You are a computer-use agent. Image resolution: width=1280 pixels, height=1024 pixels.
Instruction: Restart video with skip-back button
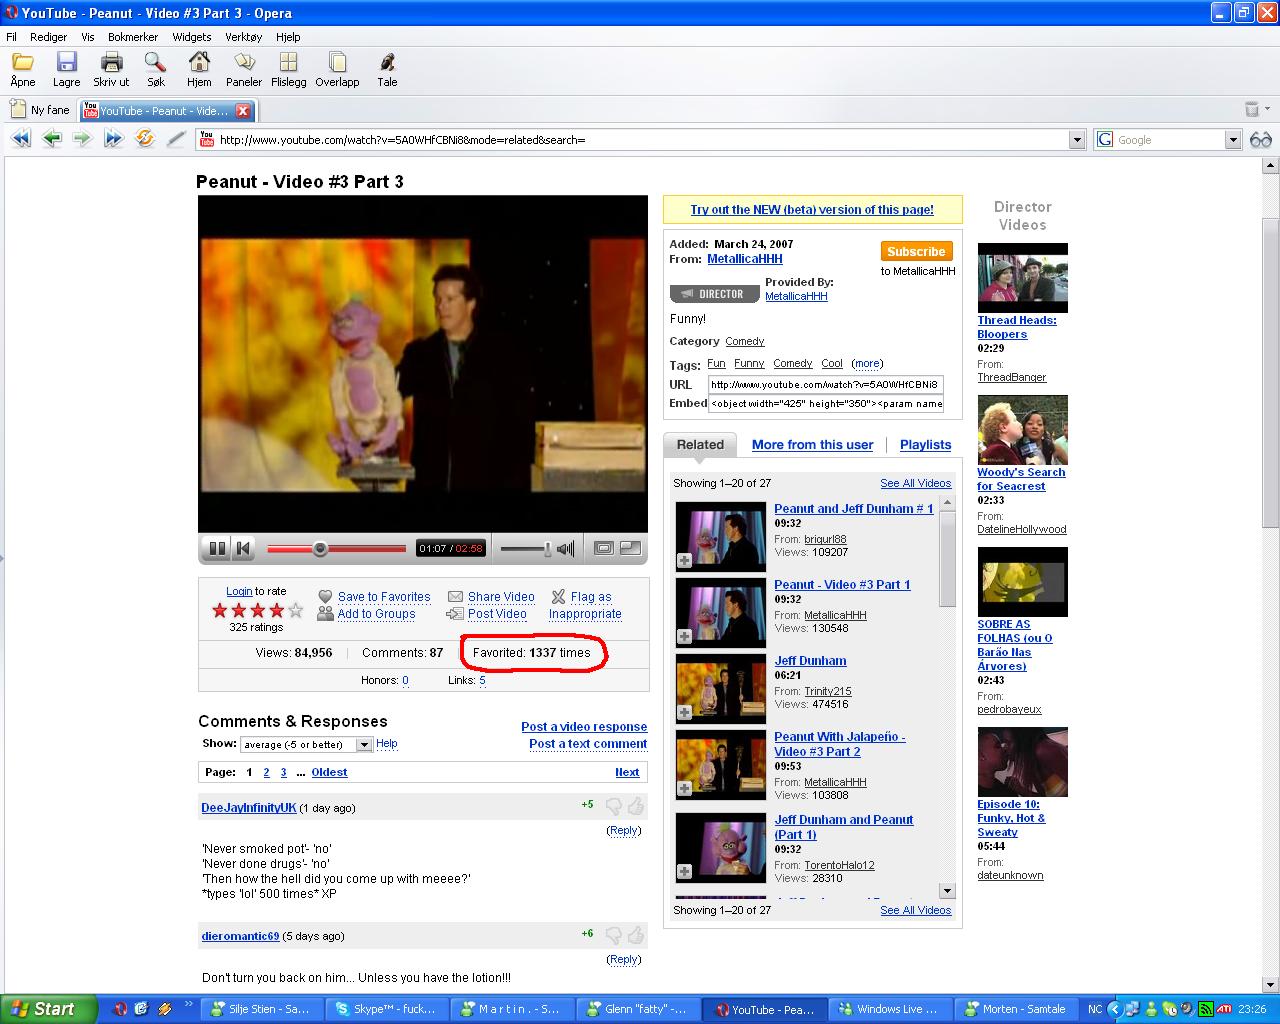pyautogui.click(x=243, y=548)
